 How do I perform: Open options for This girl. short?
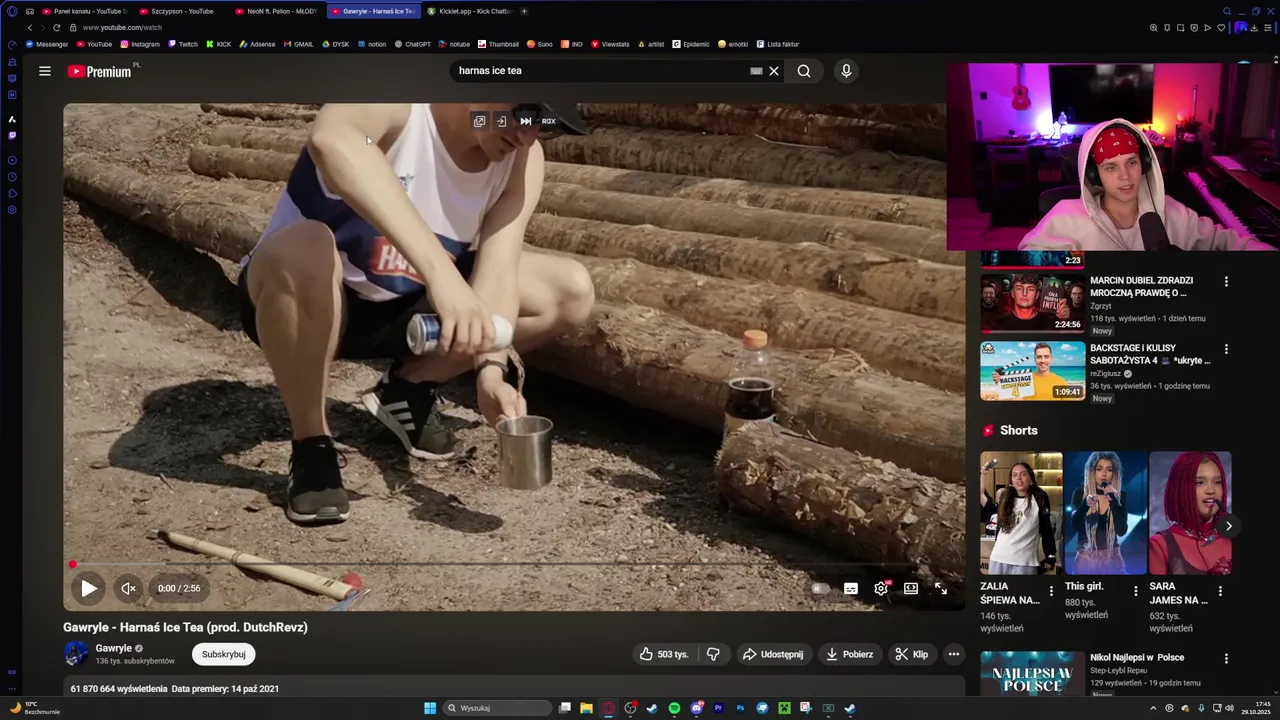[1136, 591]
